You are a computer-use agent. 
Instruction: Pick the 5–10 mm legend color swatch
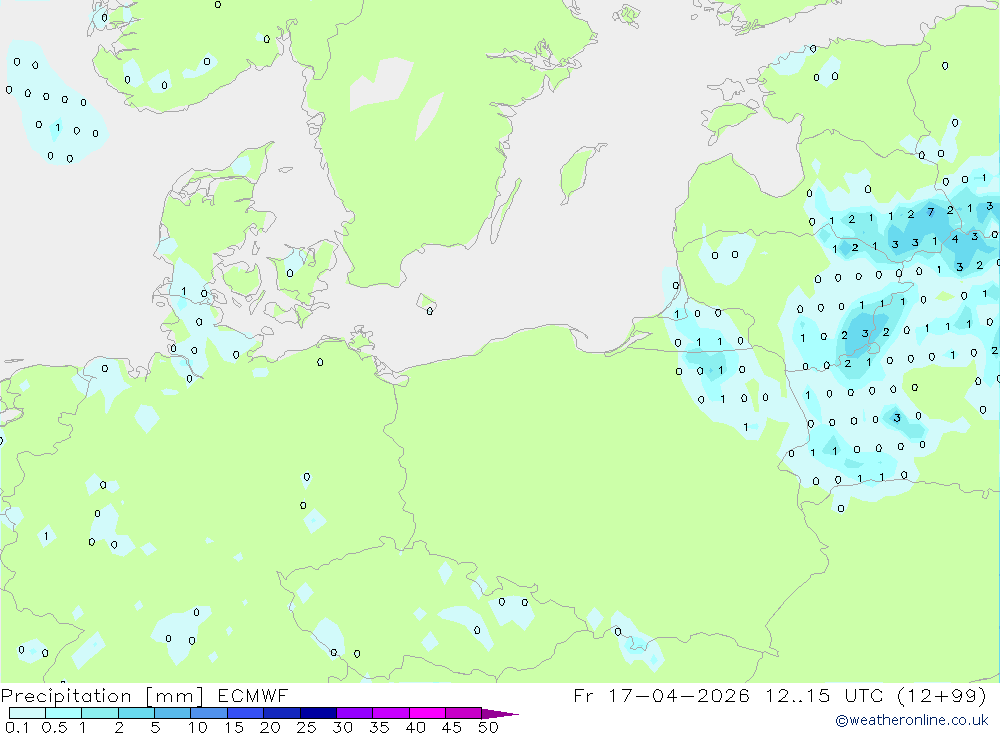pyautogui.click(x=173, y=713)
